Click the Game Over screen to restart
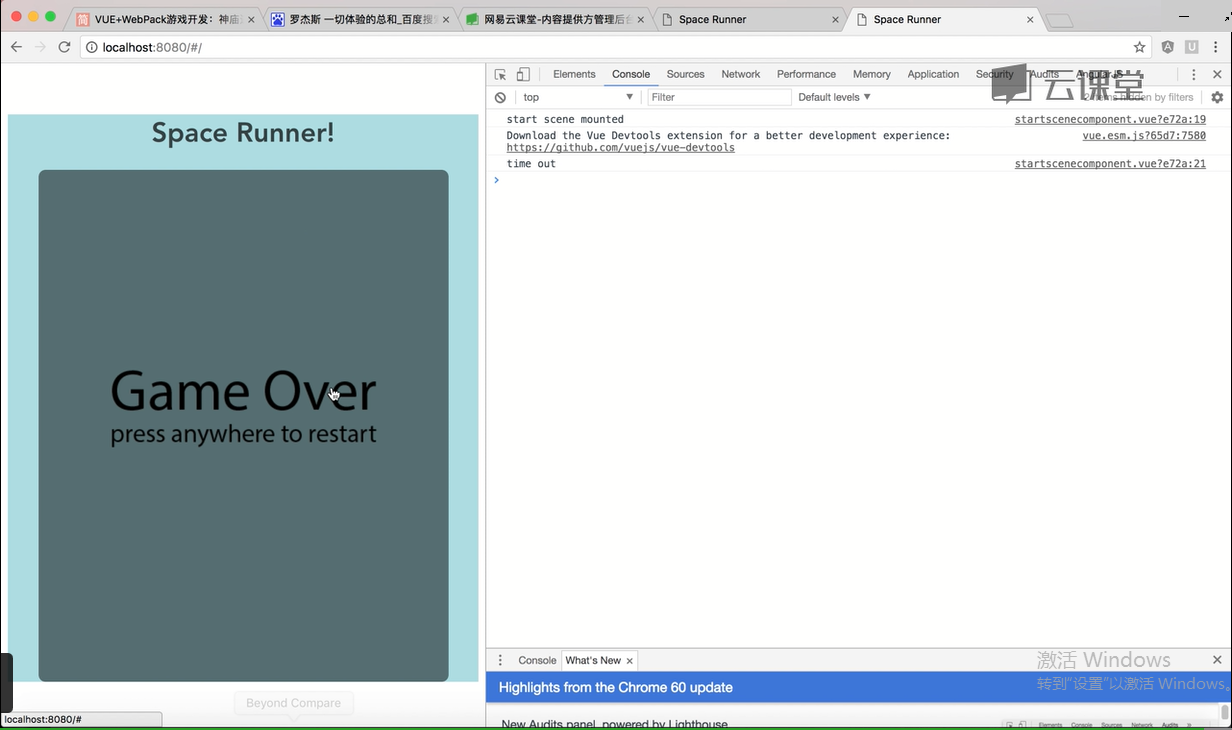The image size is (1232, 730). [x=243, y=425]
